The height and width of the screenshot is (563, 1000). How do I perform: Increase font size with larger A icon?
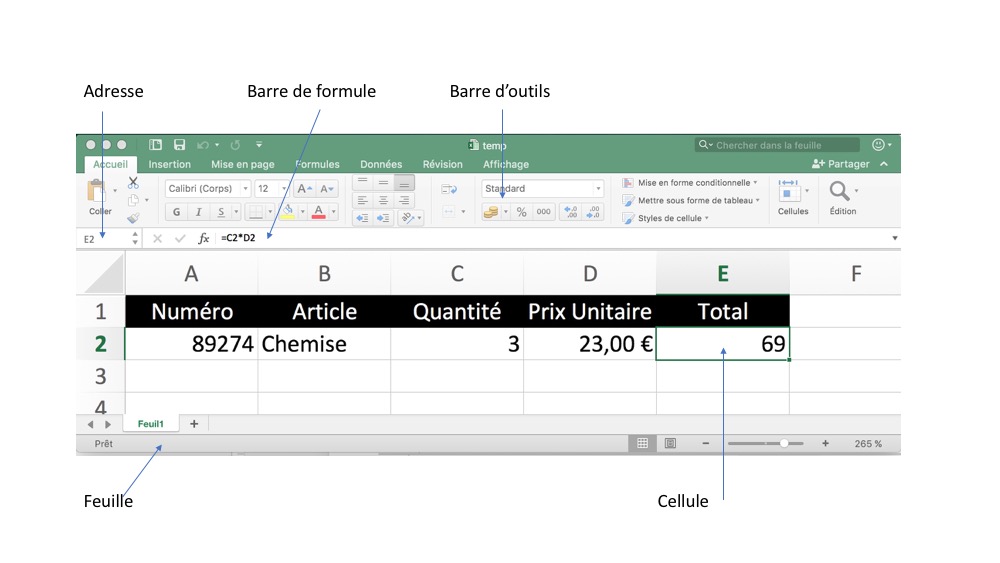(304, 189)
